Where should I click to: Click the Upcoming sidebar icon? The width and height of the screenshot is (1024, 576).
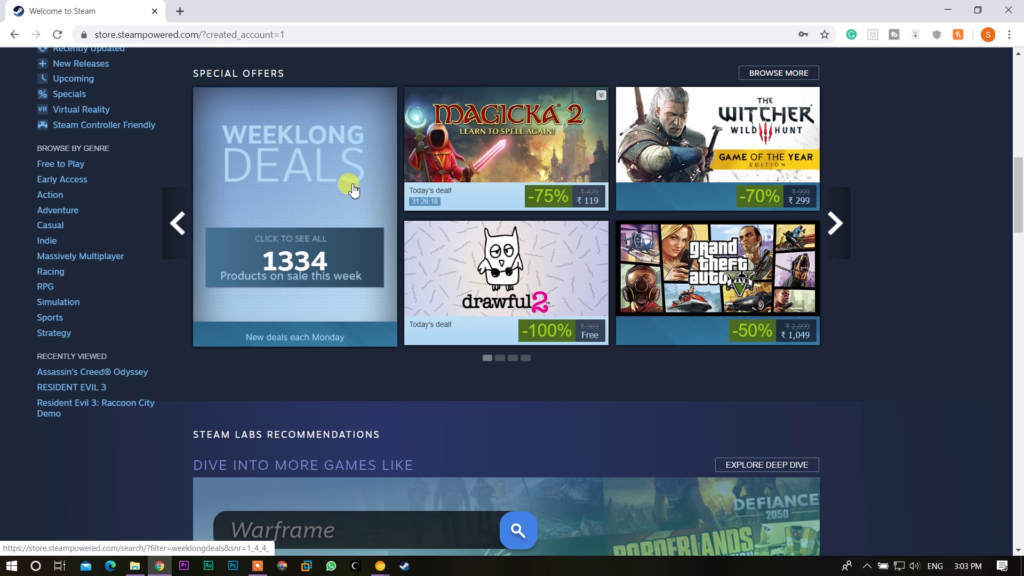42,78
